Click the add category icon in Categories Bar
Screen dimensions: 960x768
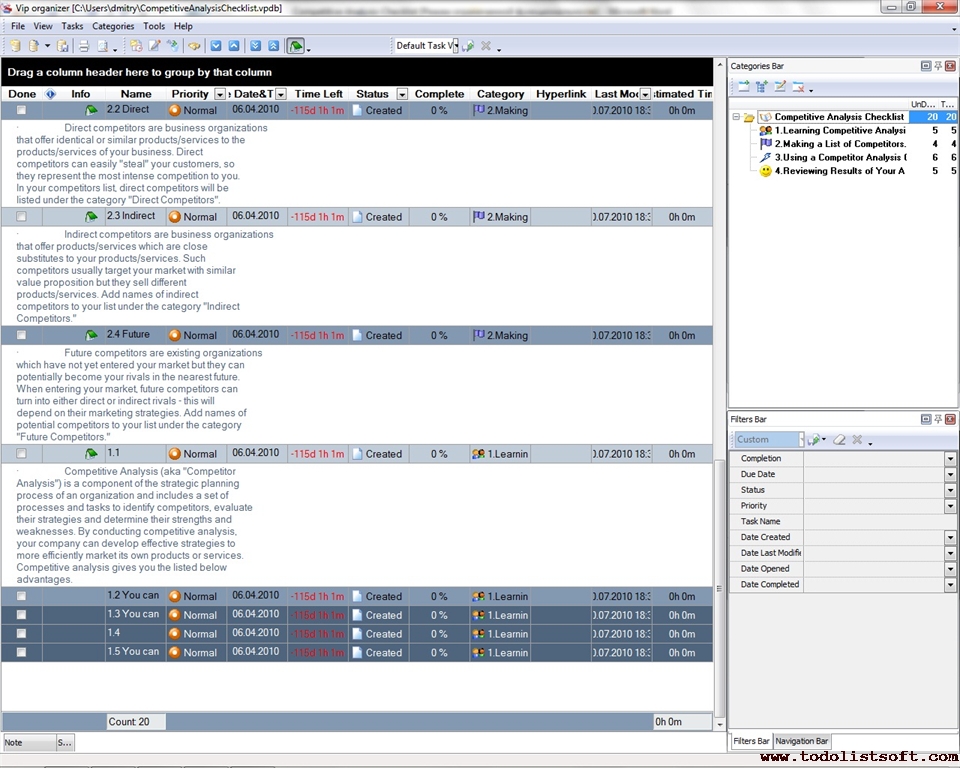[743, 88]
